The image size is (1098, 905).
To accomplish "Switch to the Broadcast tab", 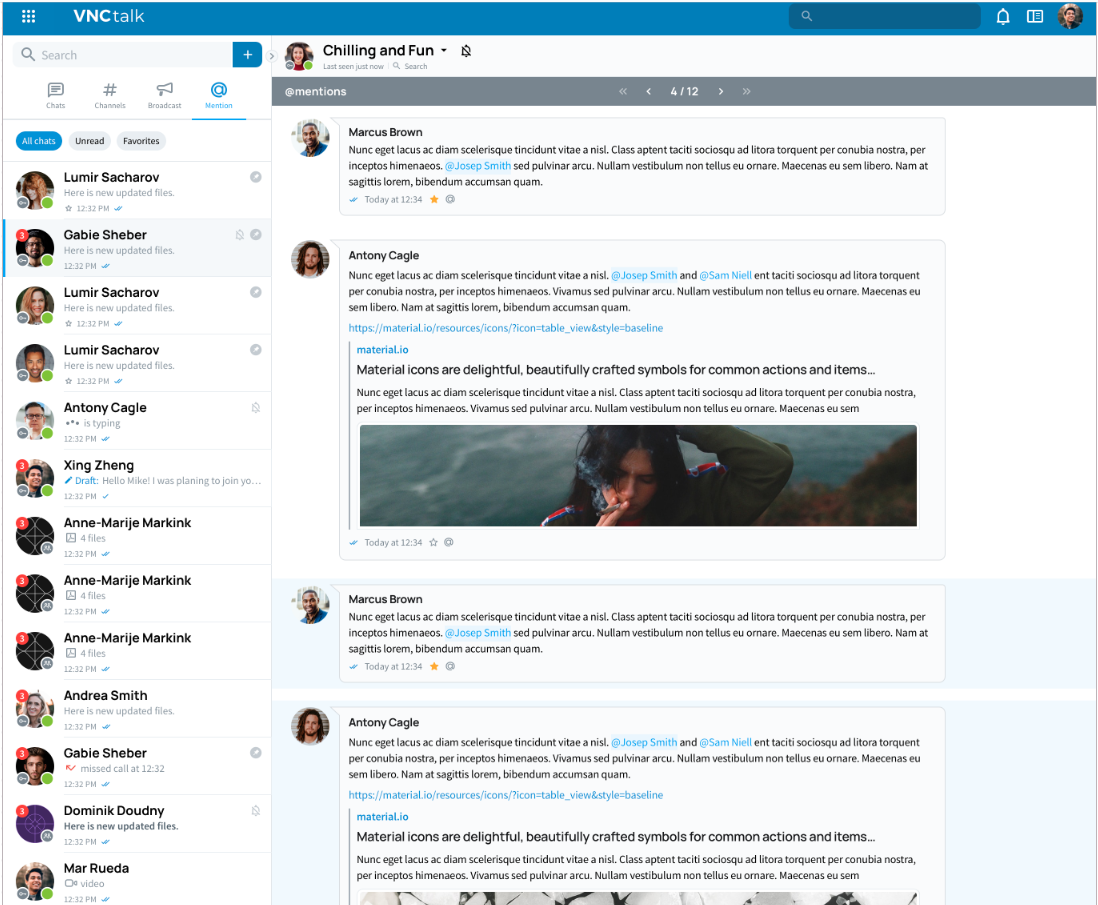I will point(165,95).
